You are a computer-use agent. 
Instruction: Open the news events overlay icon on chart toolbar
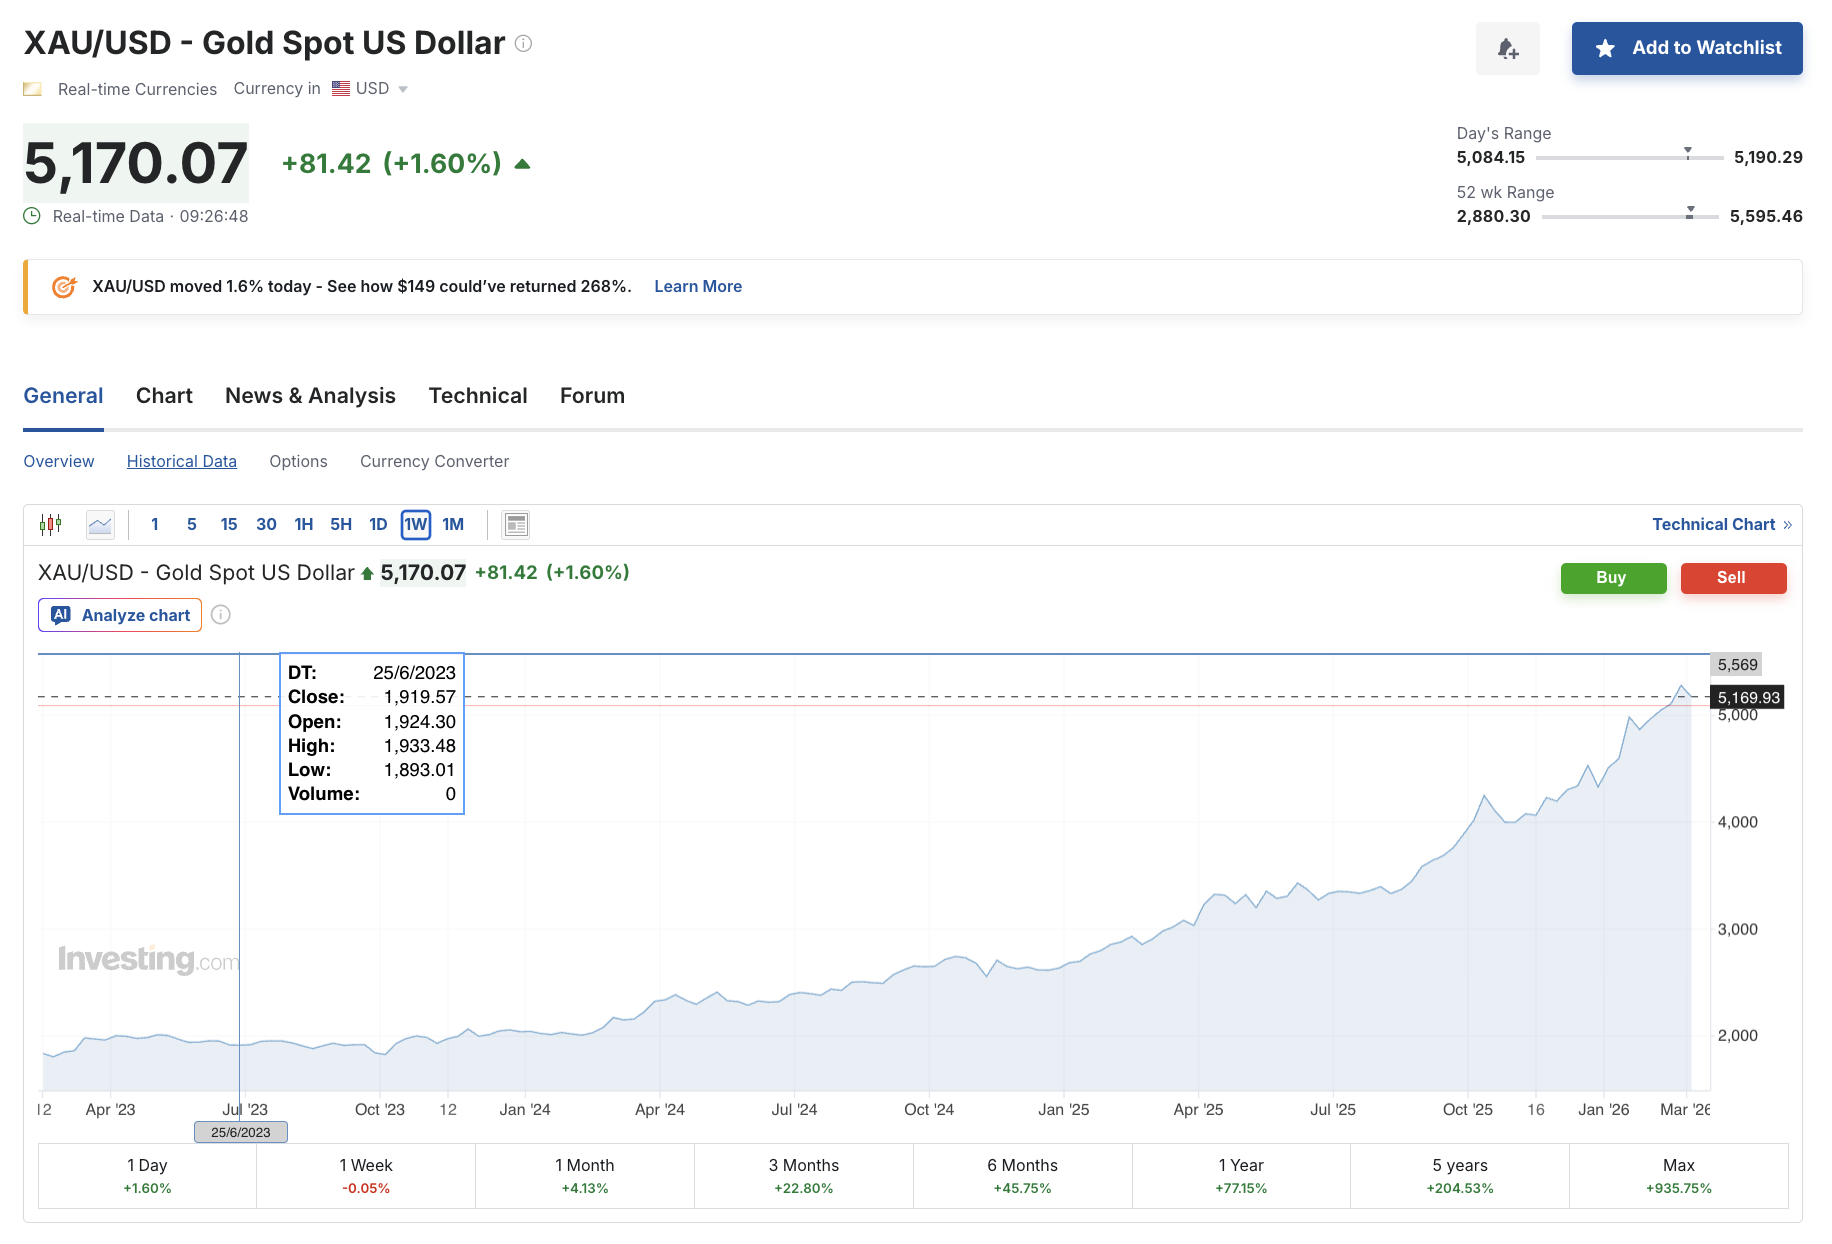[x=515, y=524]
